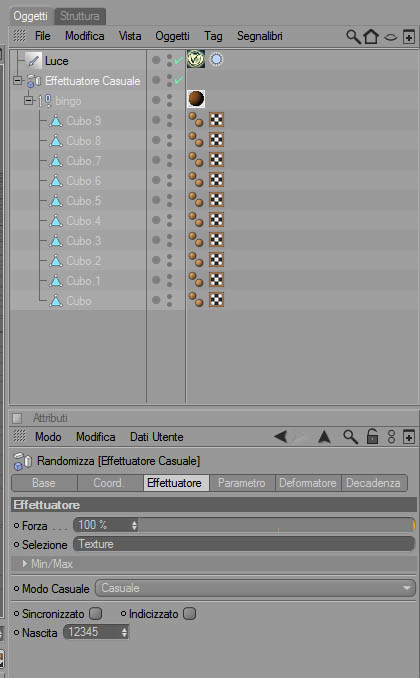Click the dynamics tag on Cubo.8
This screenshot has height=678, width=420.
tap(196, 139)
